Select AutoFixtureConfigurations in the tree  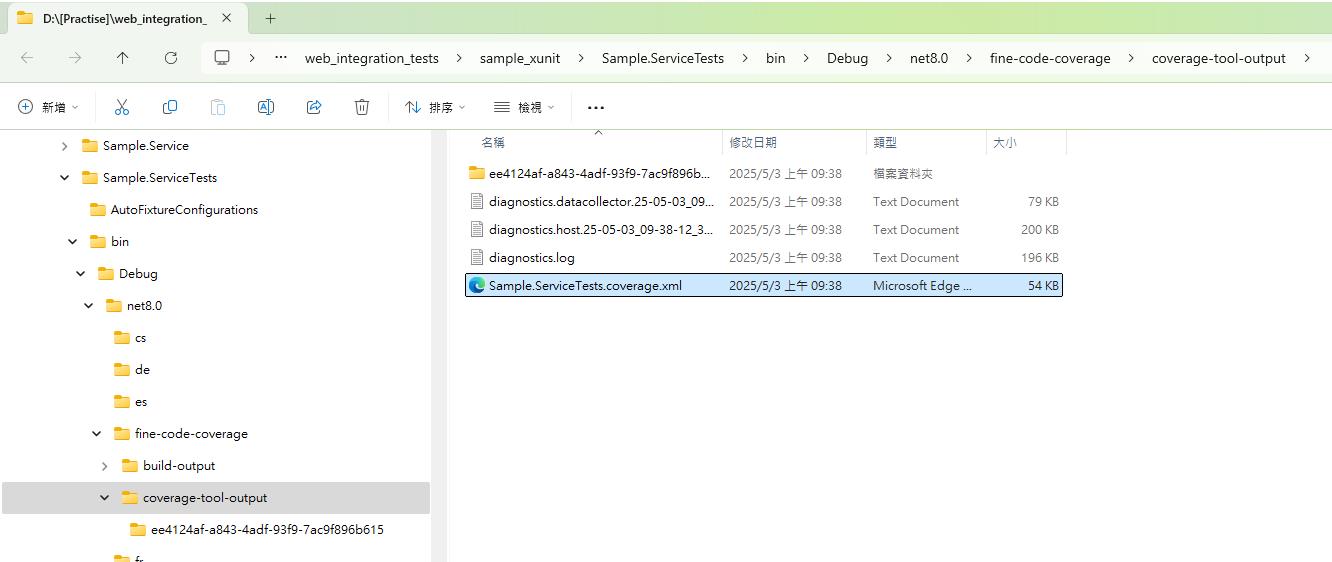tap(184, 210)
